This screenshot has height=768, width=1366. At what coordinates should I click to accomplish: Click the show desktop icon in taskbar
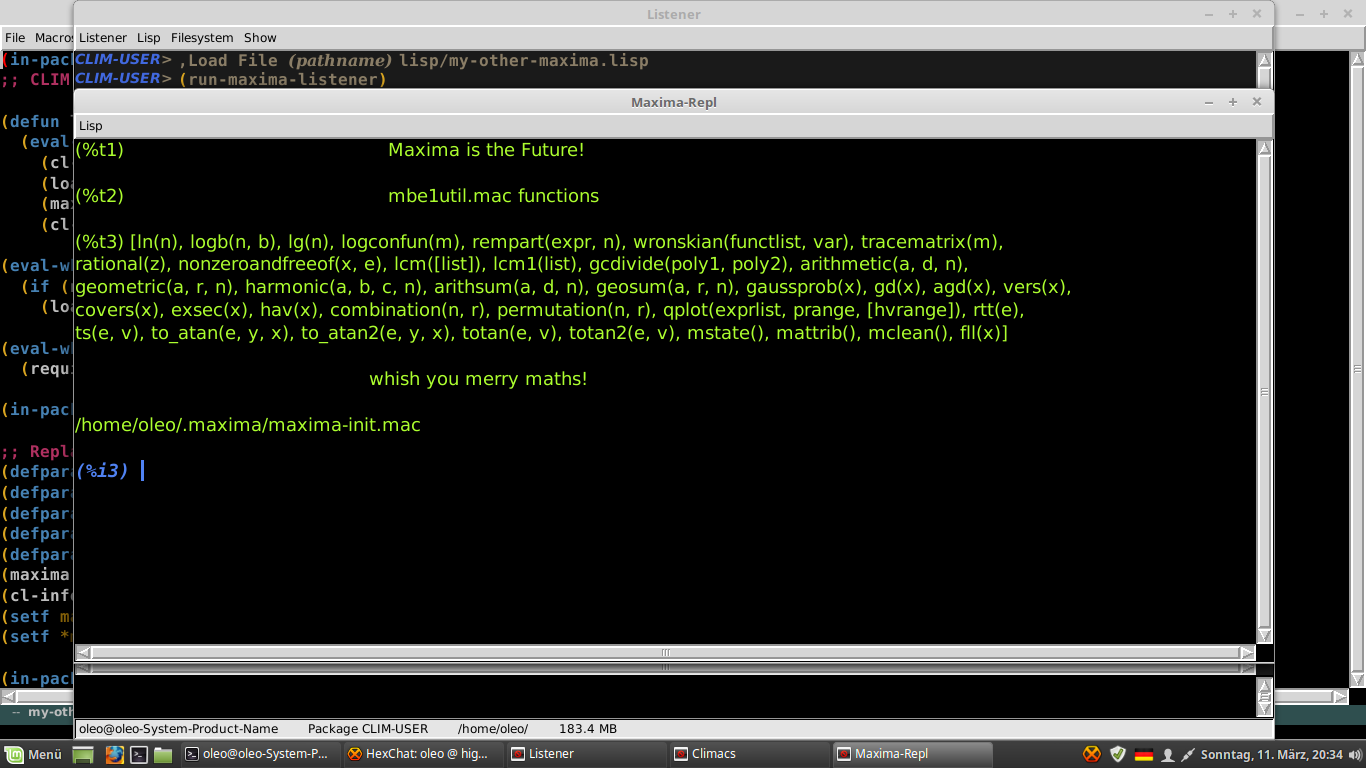84,754
